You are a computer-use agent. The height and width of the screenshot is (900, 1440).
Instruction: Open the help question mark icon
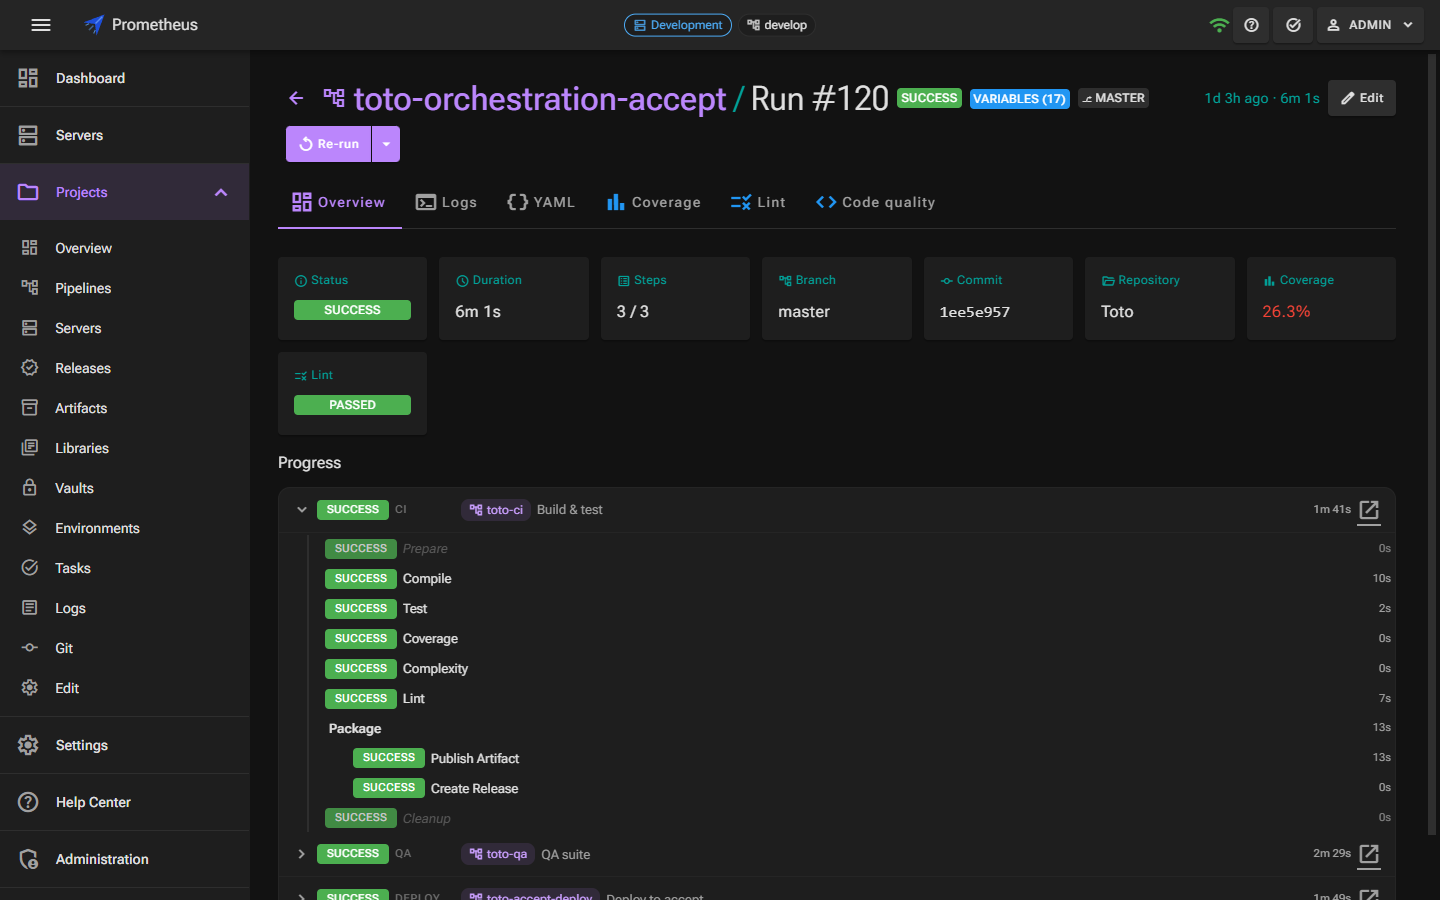tap(1251, 25)
